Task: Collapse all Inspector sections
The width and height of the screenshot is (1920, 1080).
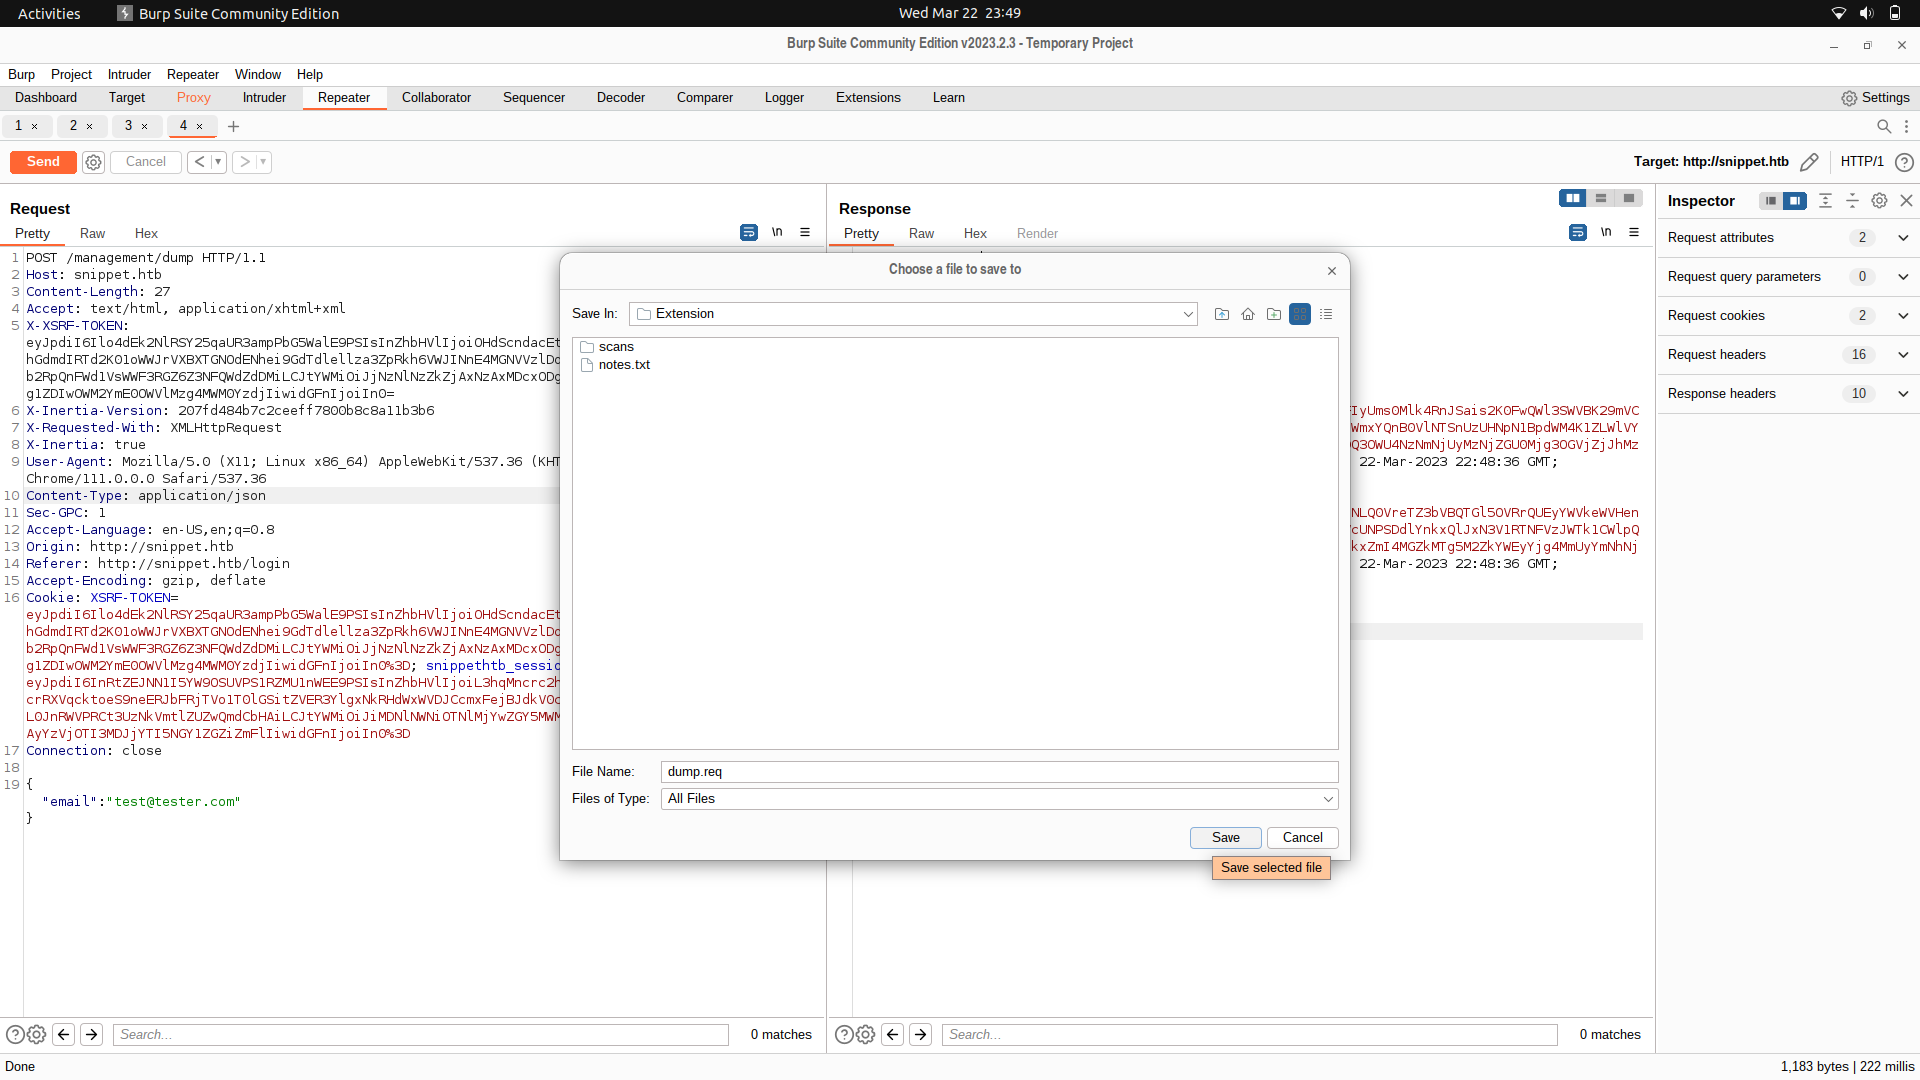Action: pyautogui.click(x=1852, y=200)
